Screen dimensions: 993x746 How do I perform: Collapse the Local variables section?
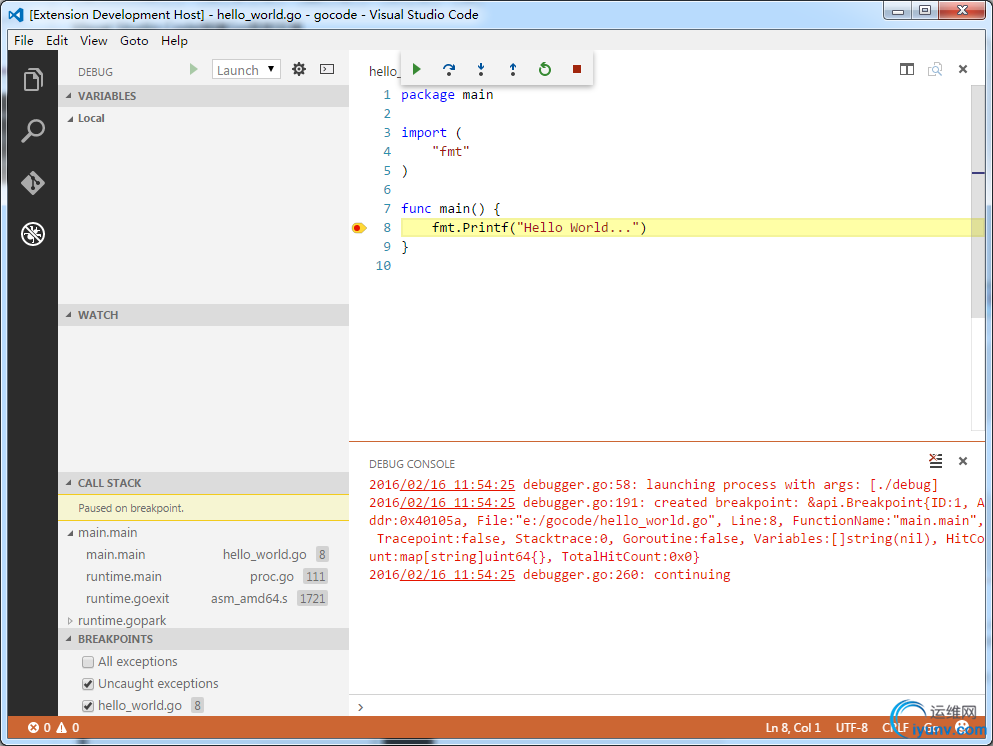click(x=70, y=118)
